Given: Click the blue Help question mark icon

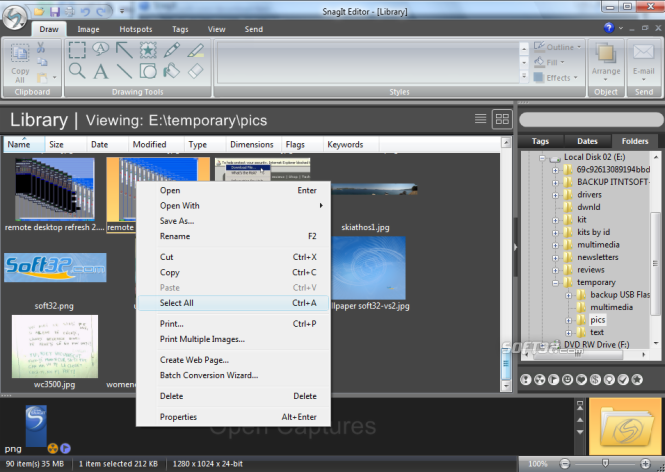Looking at the screenshot, I should (609, 28).
